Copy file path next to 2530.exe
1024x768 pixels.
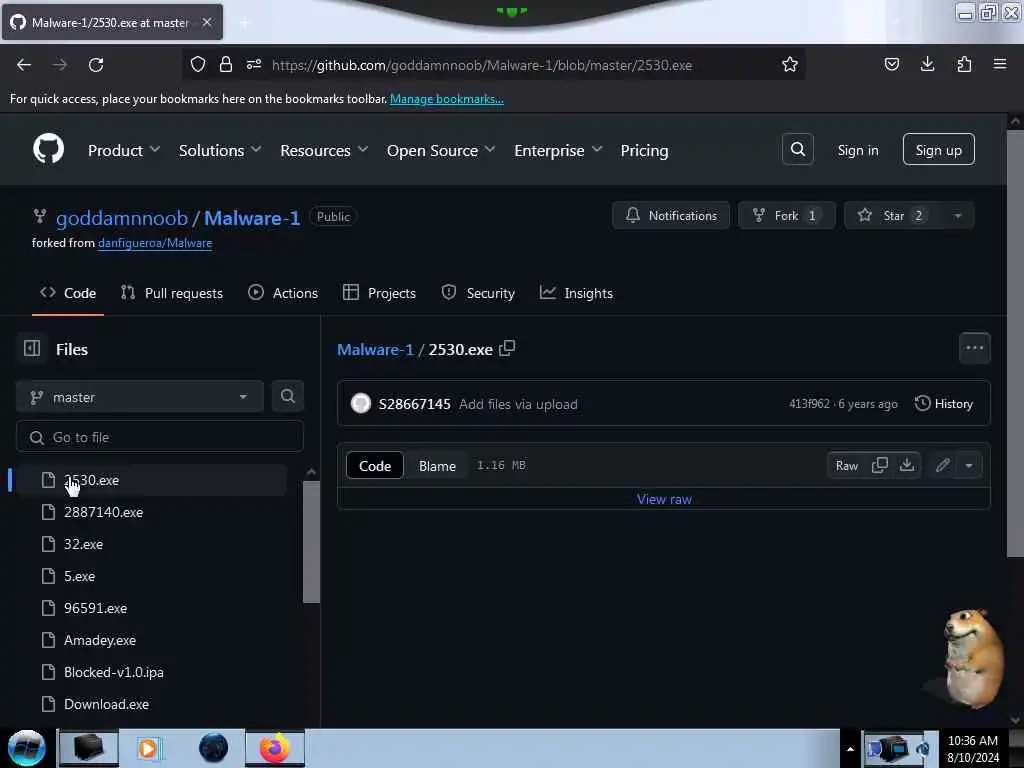(x=507, y=349)
